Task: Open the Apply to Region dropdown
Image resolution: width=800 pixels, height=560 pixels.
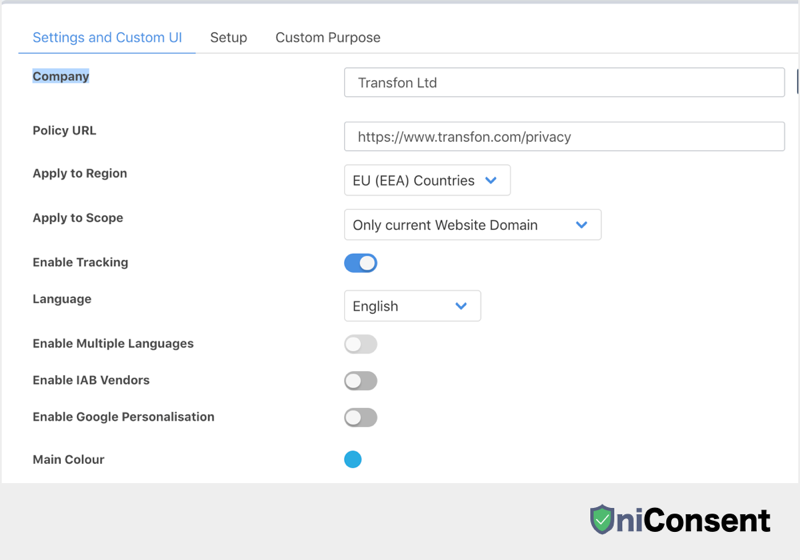Action: [427, 180]
